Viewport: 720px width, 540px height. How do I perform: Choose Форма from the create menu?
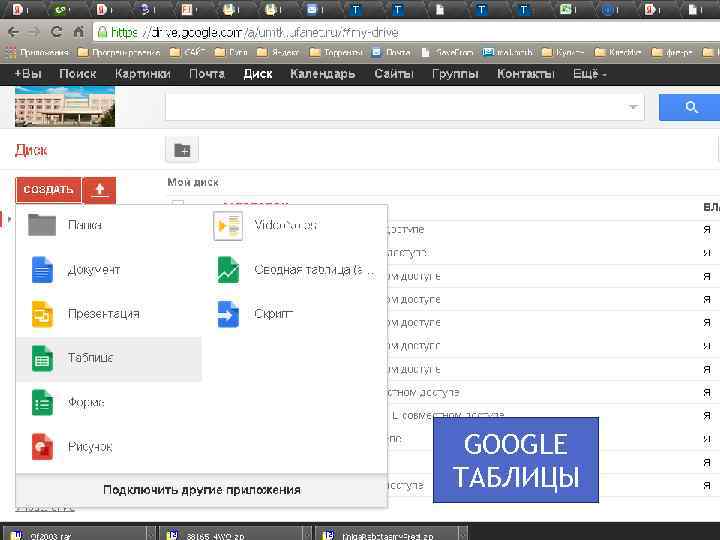(108, 403)
